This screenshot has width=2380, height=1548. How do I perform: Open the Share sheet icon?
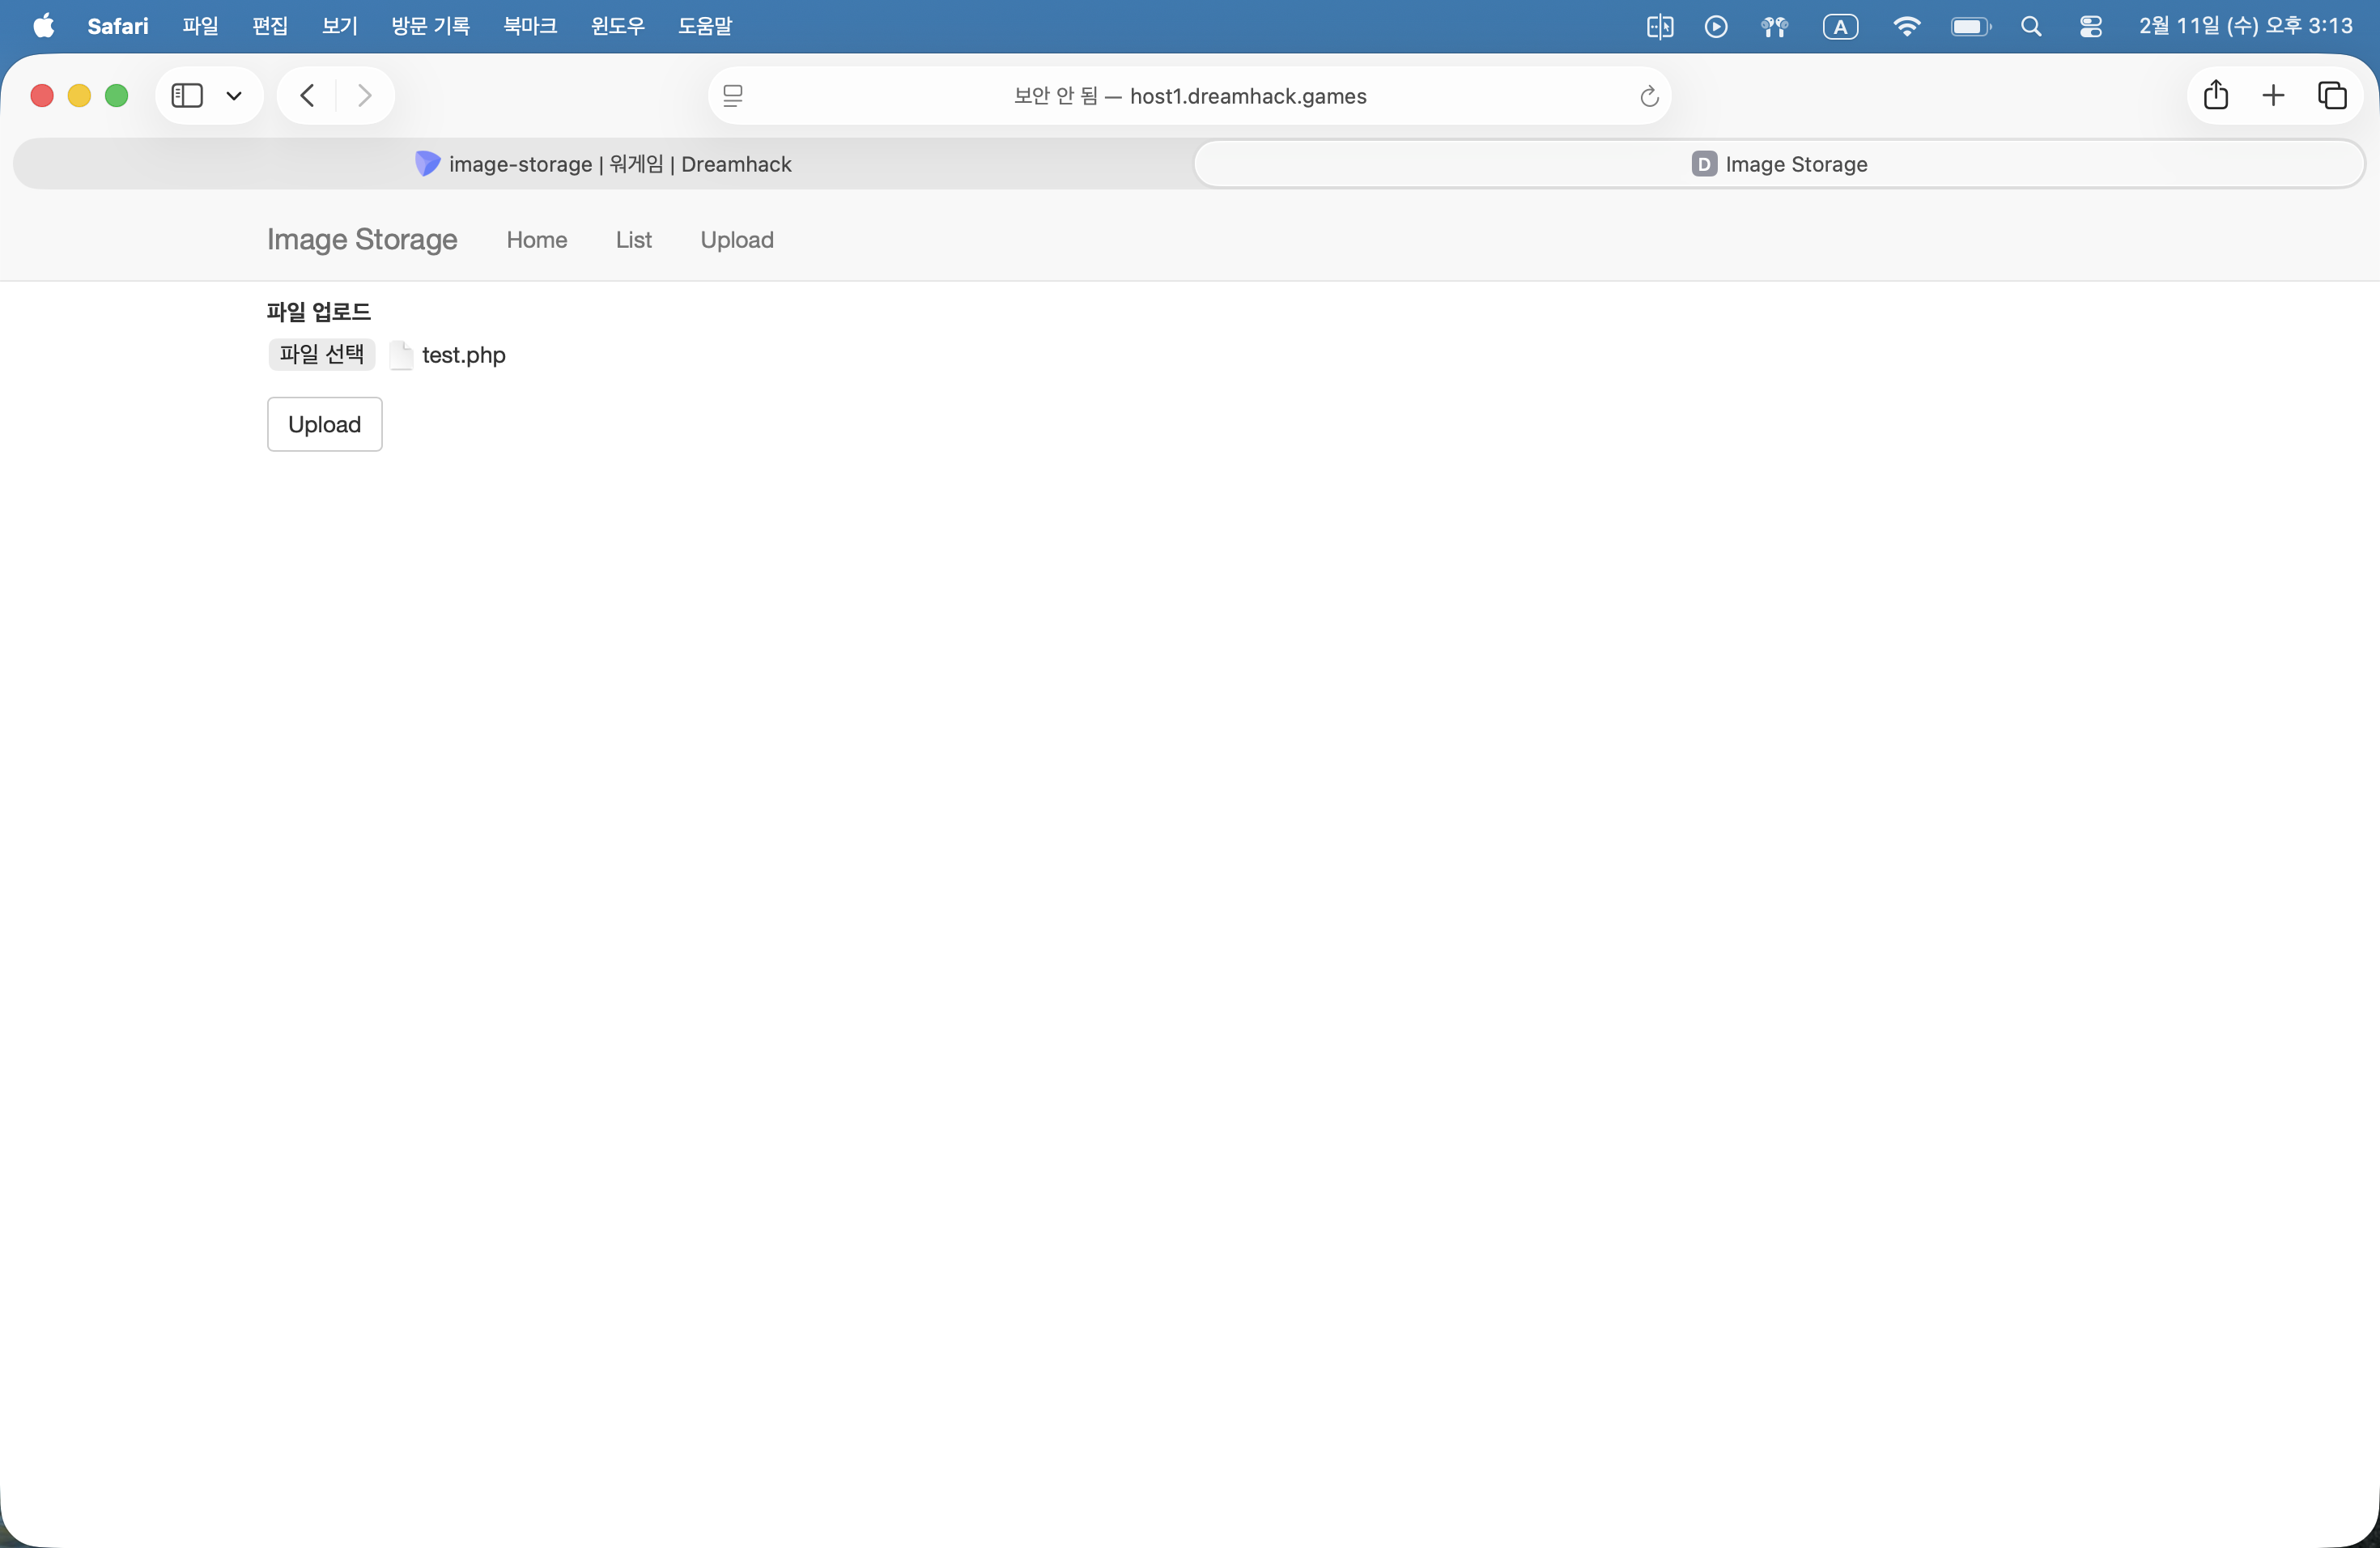pyautogui.click(x=2216, y=96)
